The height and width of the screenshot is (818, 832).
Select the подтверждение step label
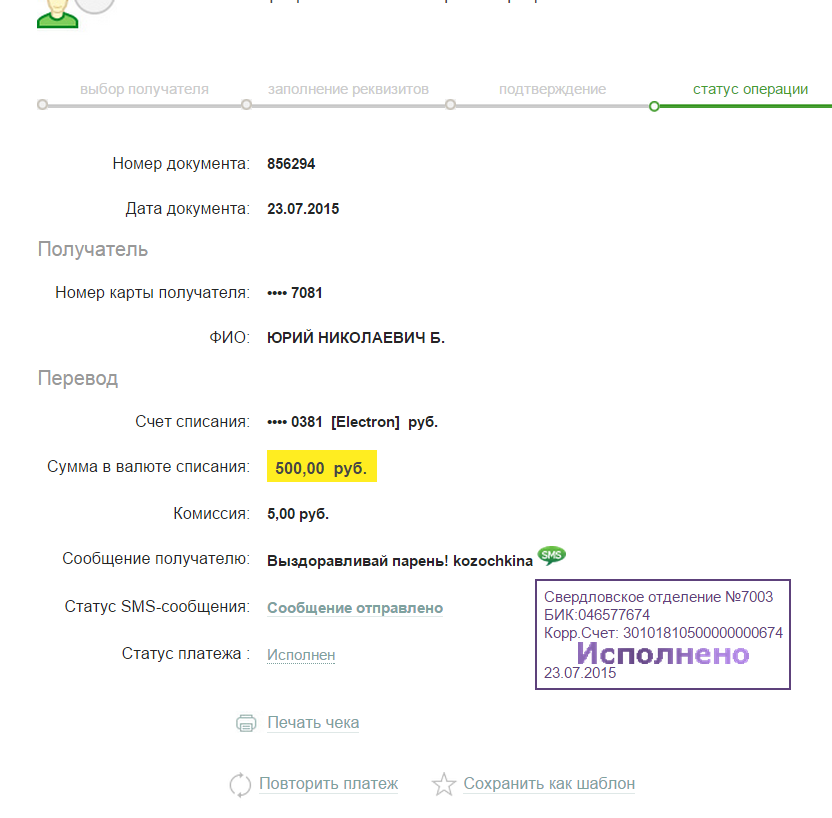[x=552, y=89]
